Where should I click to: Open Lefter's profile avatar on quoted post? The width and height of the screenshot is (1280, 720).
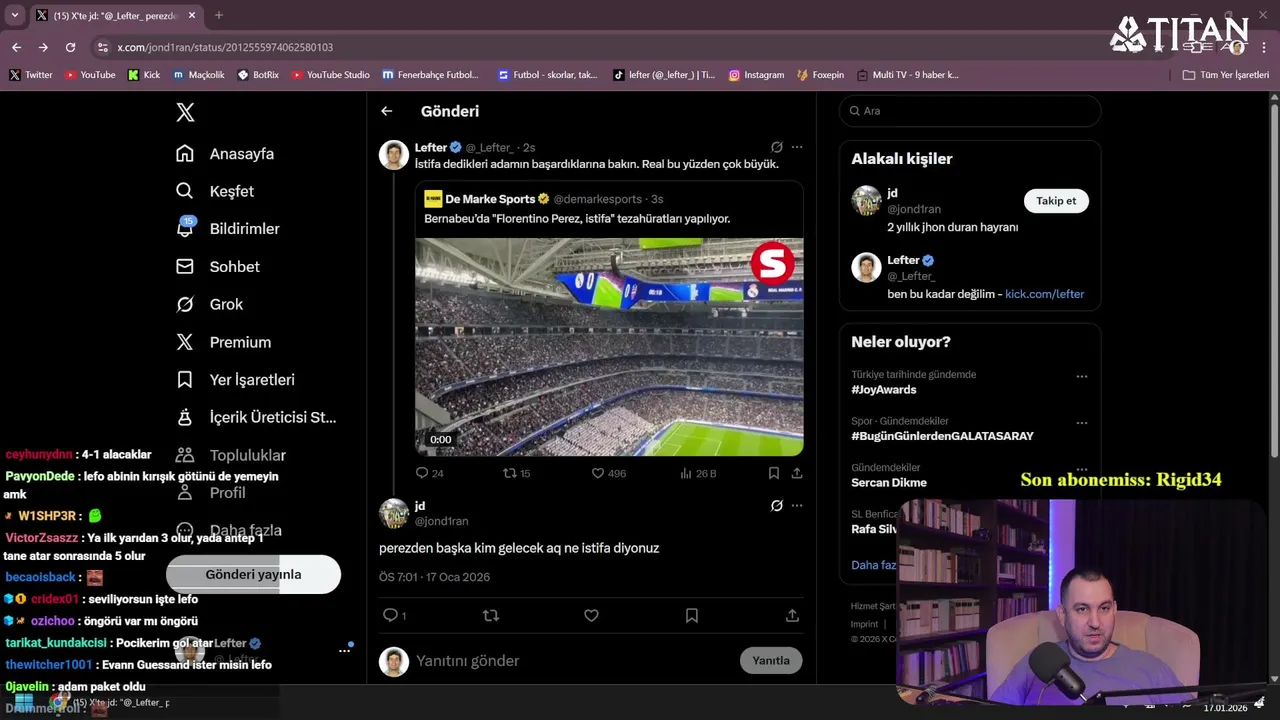pos(394,155)
